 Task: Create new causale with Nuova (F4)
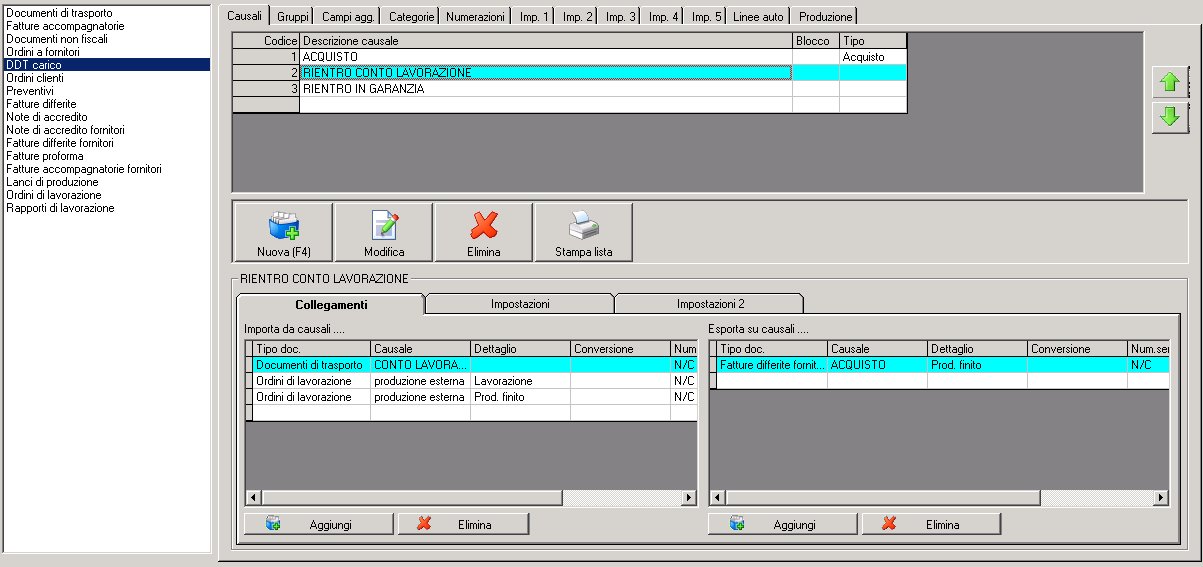pyautogui.click(x=283, y=233)
